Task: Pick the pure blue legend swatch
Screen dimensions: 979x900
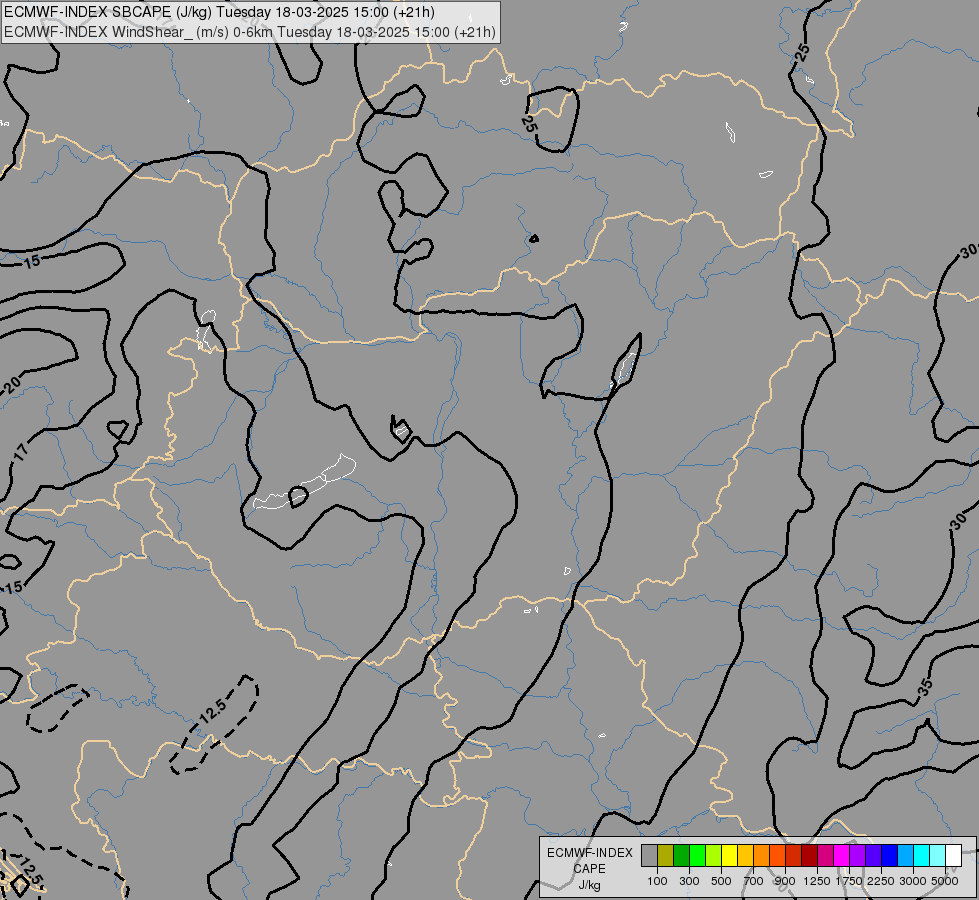Action: point(890,856)
